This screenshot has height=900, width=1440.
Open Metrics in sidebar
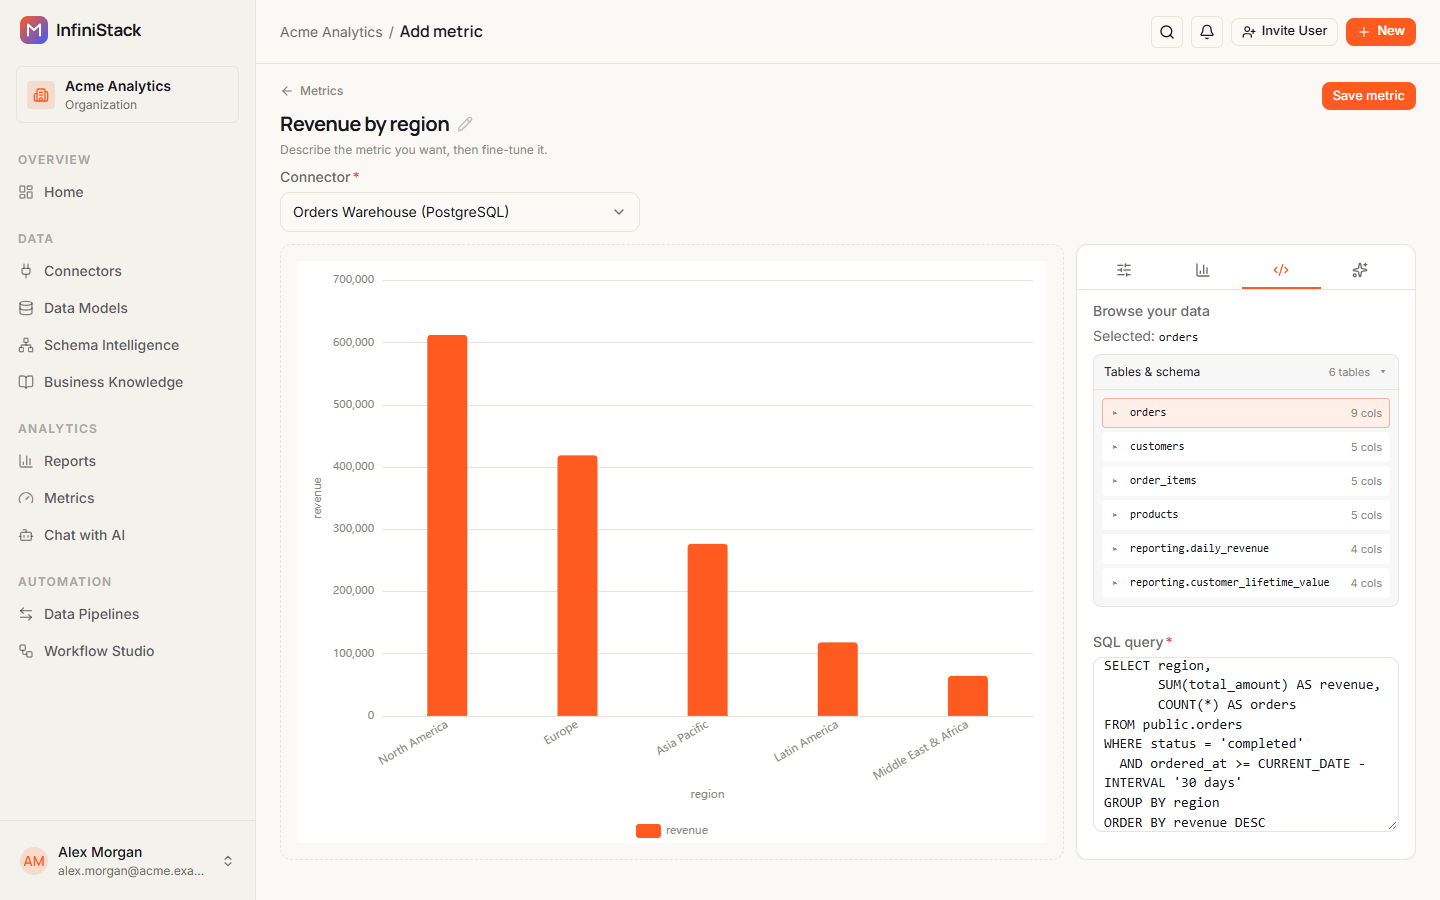tap(127, 498)
